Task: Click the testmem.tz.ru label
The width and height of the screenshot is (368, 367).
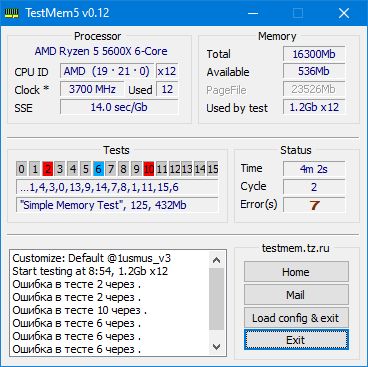Action: (296, 248)
